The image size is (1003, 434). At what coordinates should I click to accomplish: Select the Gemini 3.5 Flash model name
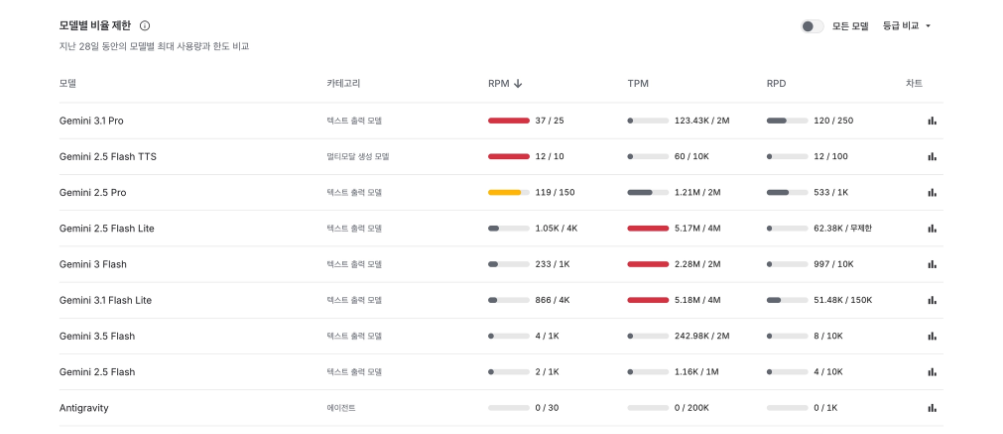pyautogui.click(x=97, y=335)
